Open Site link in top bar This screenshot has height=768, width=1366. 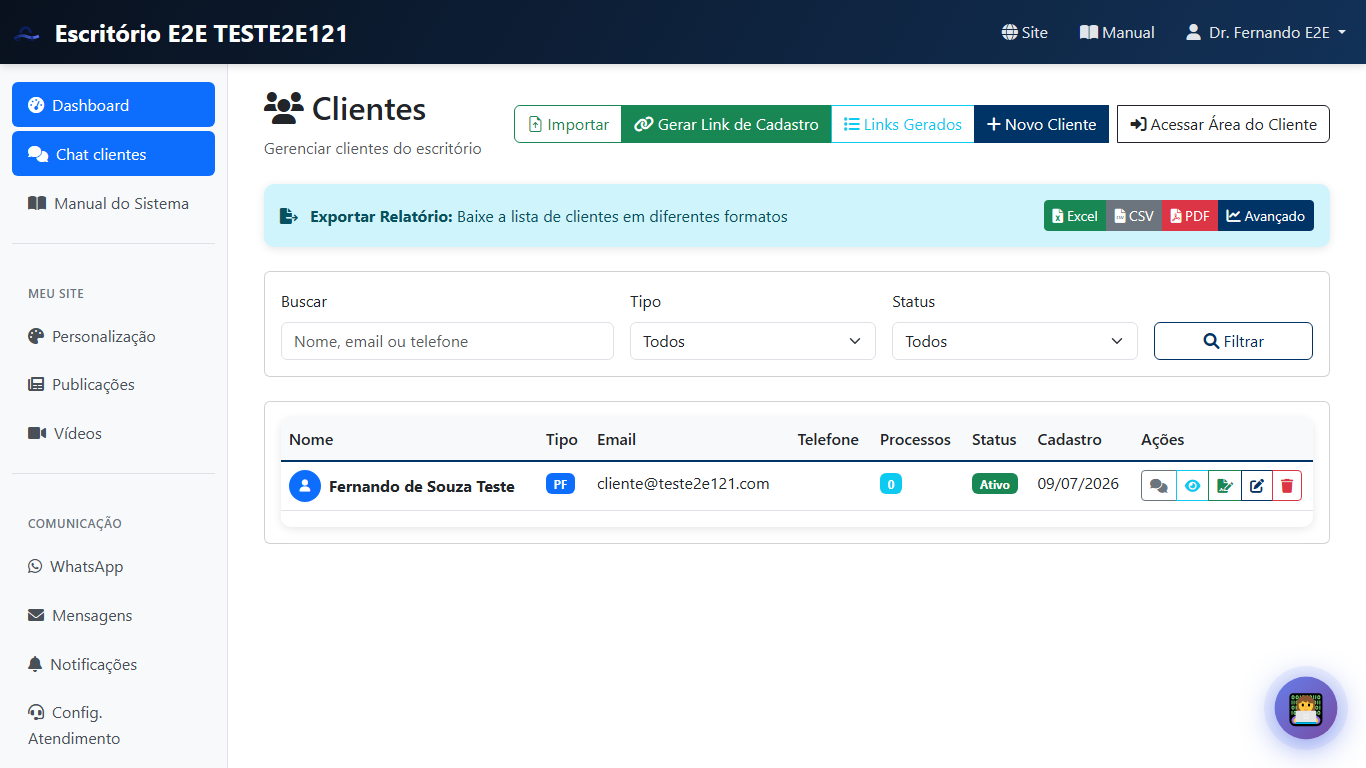pyautogui.click(x=1024, y=32)
